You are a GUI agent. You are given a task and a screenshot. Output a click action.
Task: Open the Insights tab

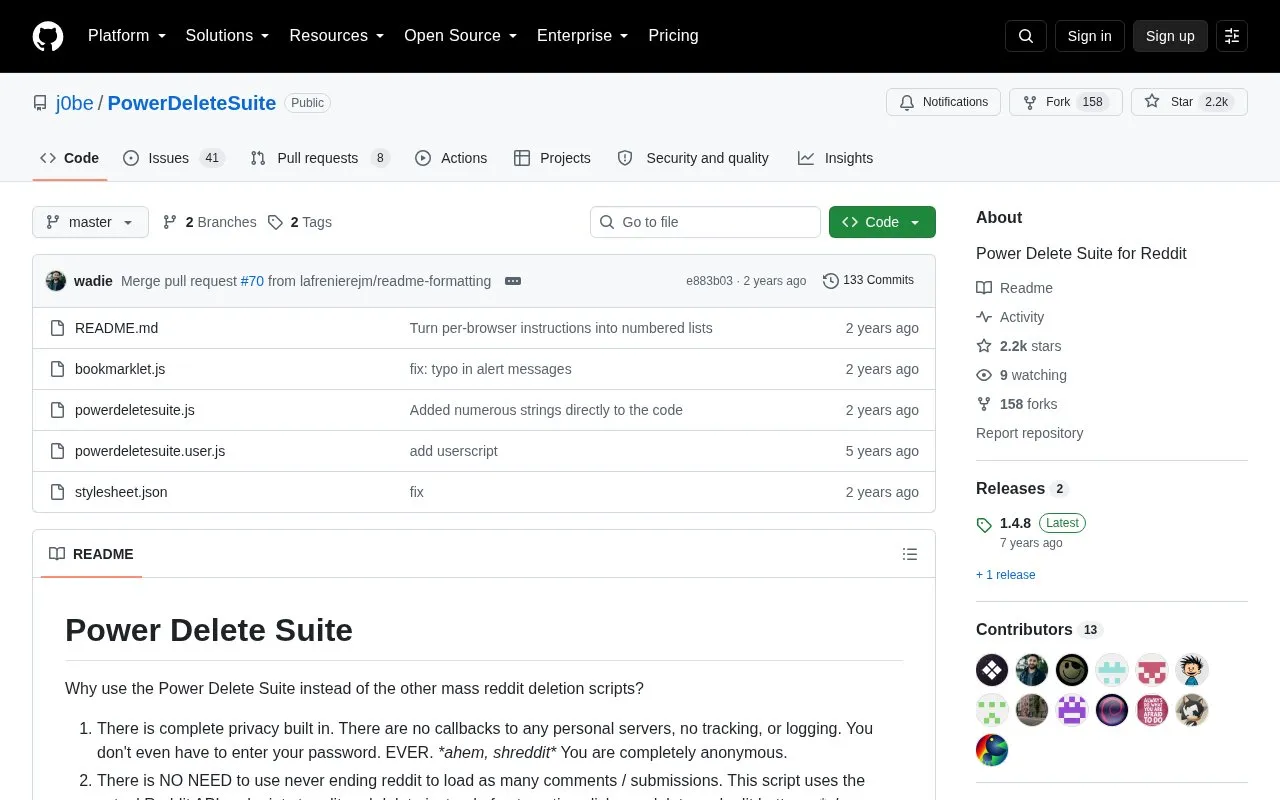(835, 158)
